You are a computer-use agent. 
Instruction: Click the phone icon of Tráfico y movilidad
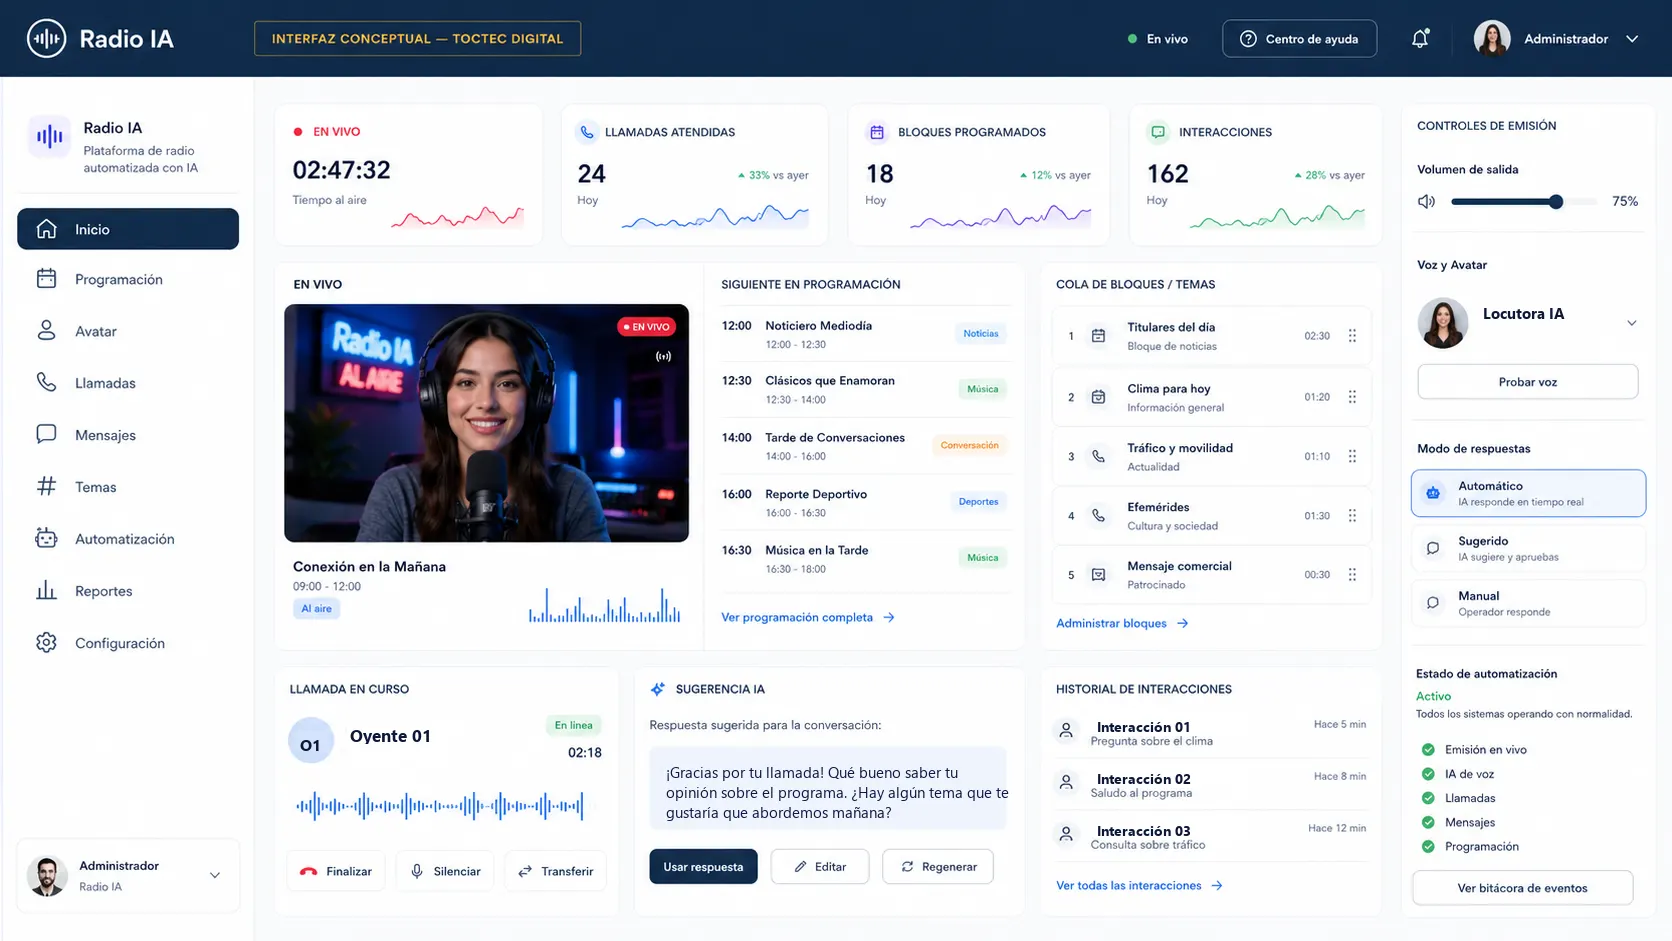click(1098, 456)
